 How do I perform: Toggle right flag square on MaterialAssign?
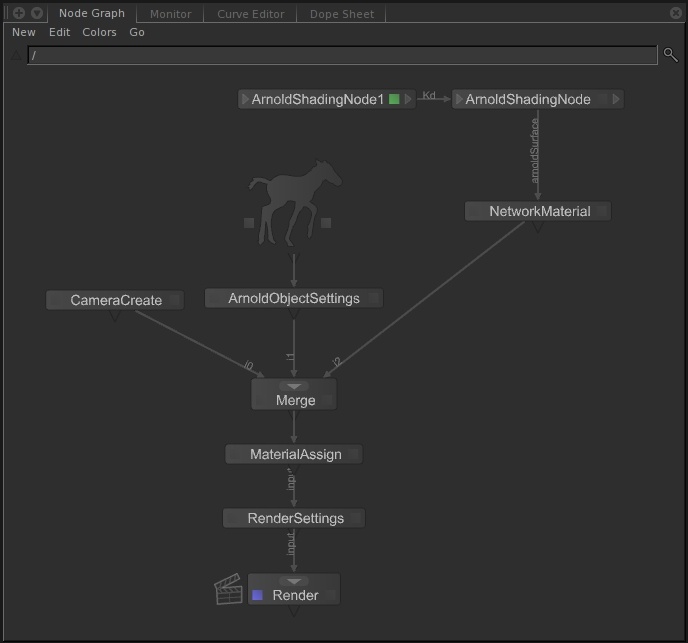(x=353, y=454)
